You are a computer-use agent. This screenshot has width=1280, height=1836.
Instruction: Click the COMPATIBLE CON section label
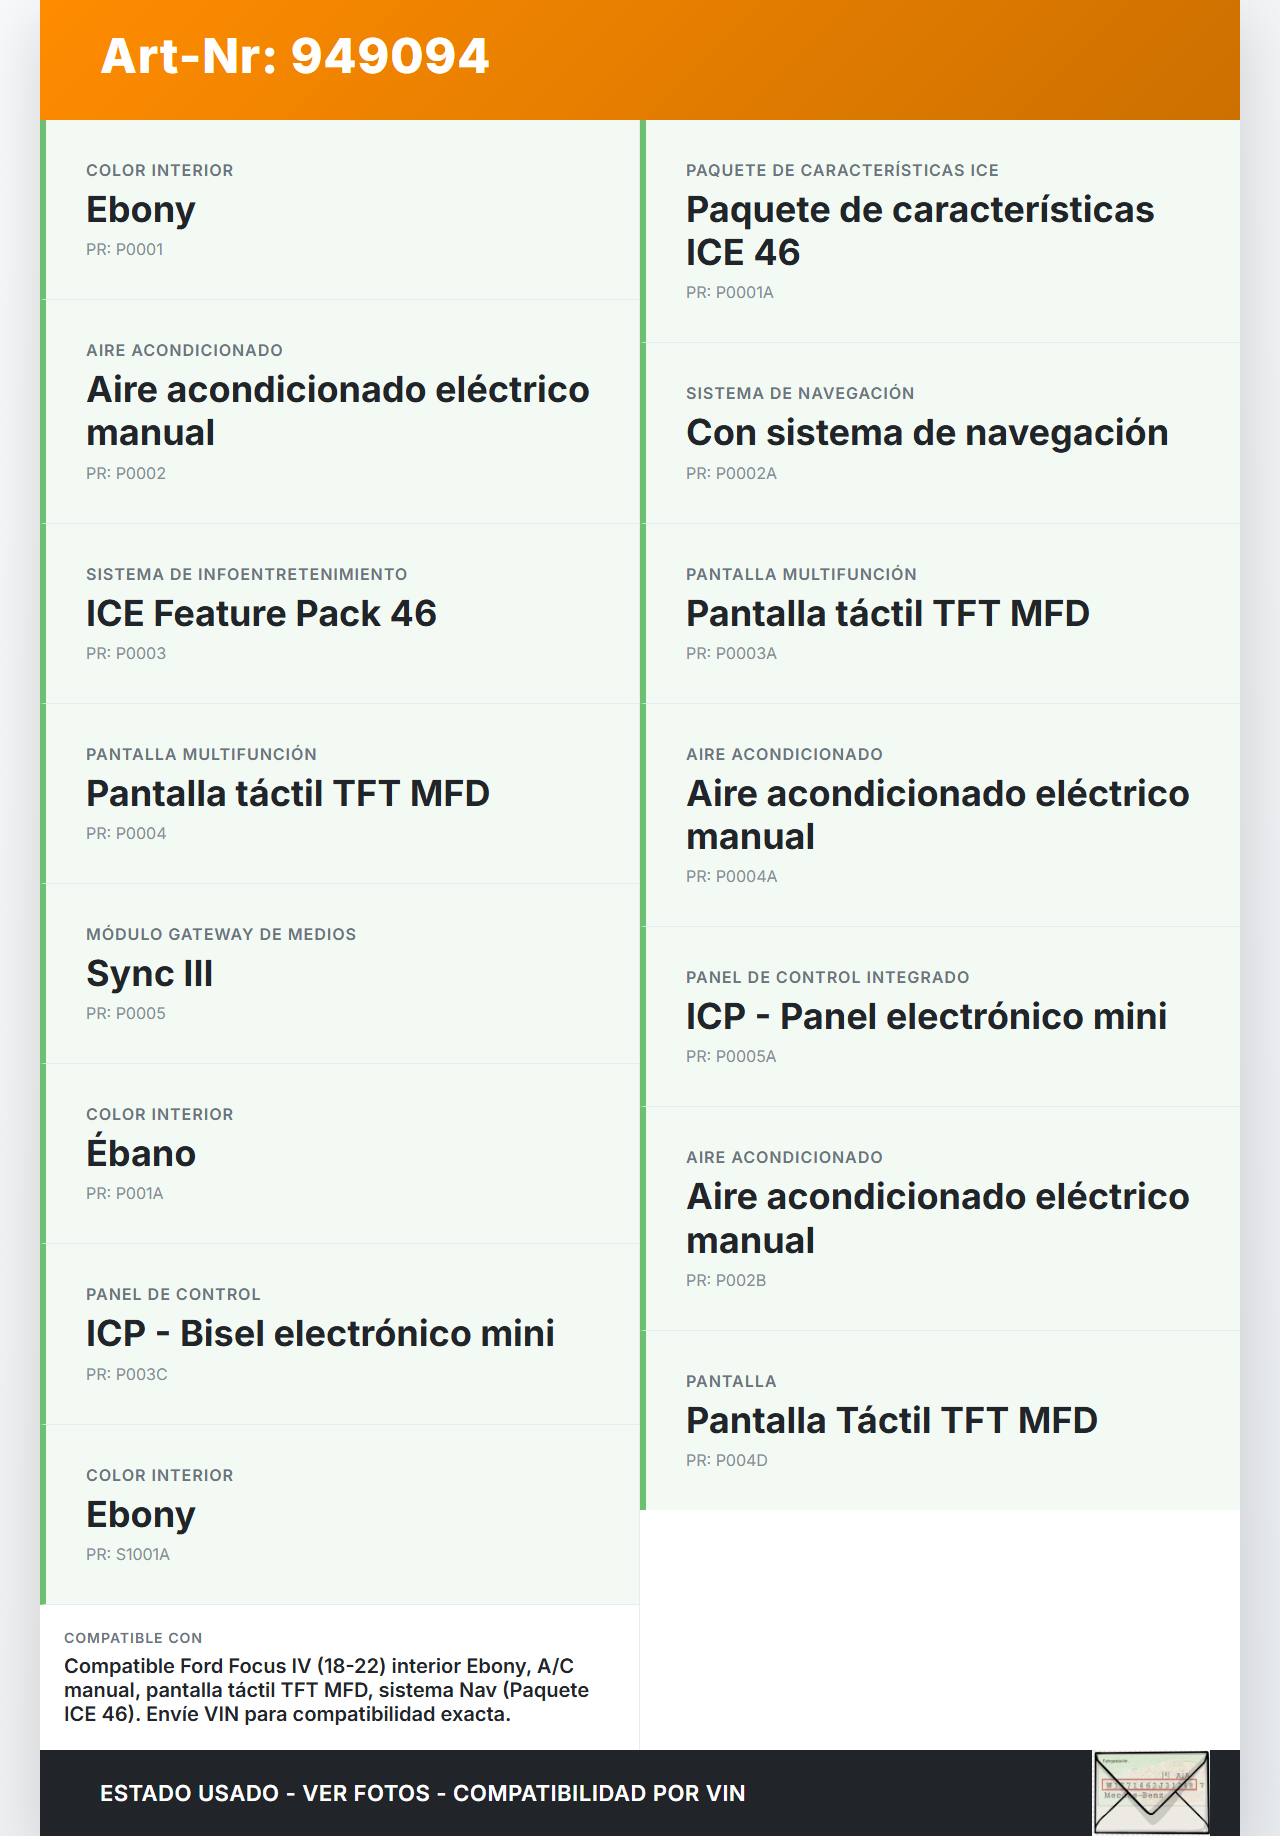point(133,1638)
